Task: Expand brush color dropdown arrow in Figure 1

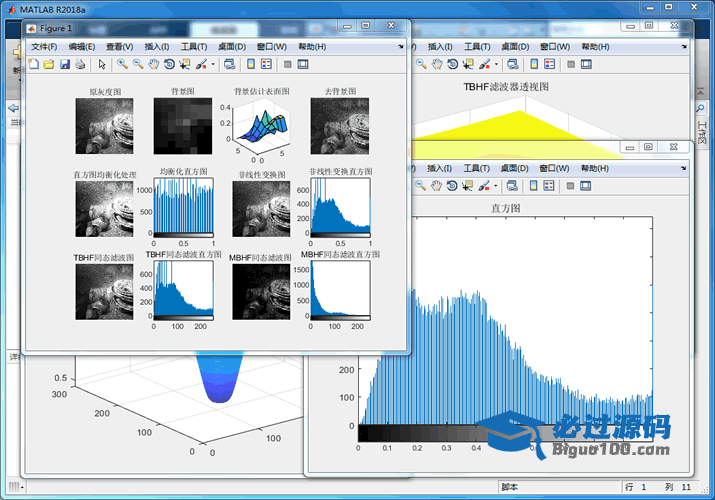Action: [x=213, y=65]
